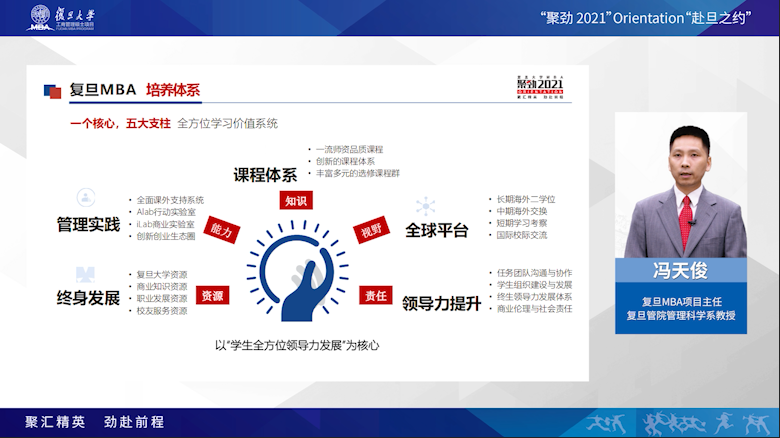Viewport: 780px width, 438px height.
Task: Click bullet 创新创业生态圈
Action: click(166, 236)
